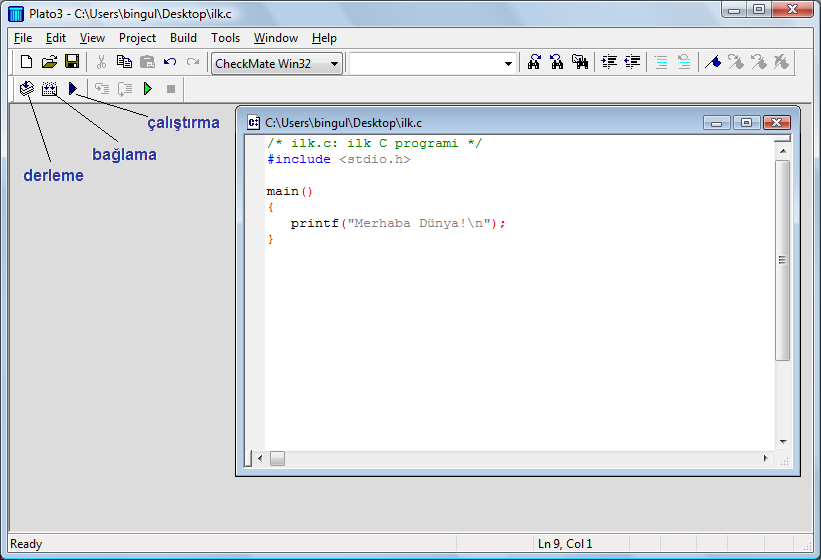Cut selection with the scissors icon
The width and height of the screenshot is (821, 560).
pyautogui.click(x=101, y=62)
